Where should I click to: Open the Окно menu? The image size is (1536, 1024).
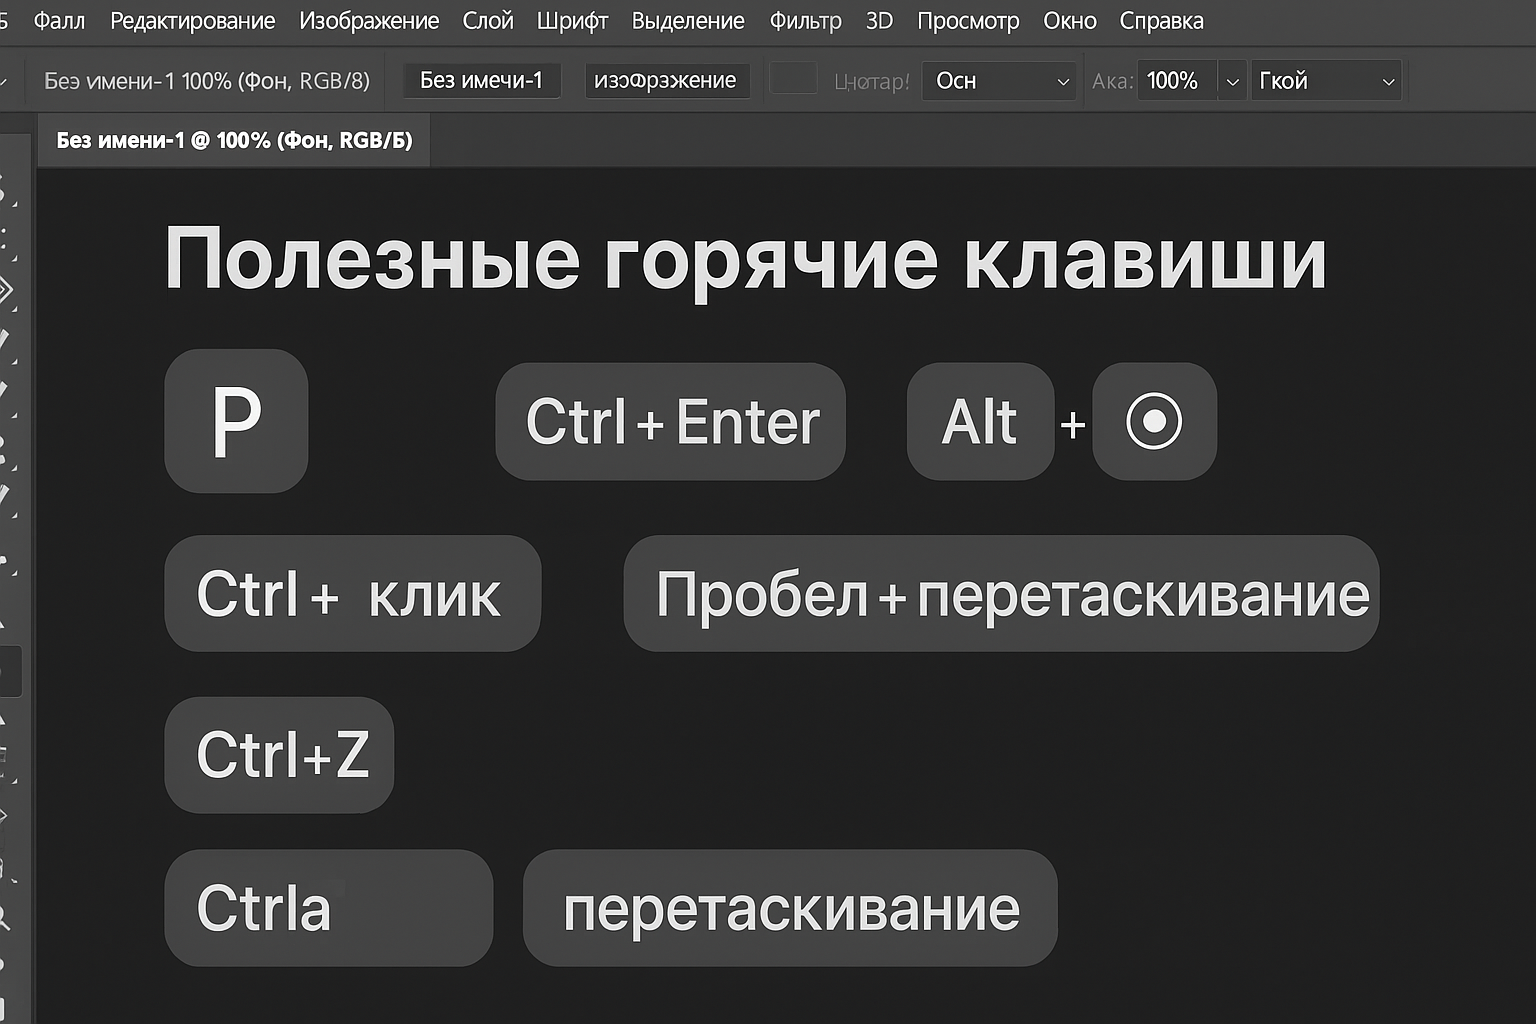(1069, 21)
